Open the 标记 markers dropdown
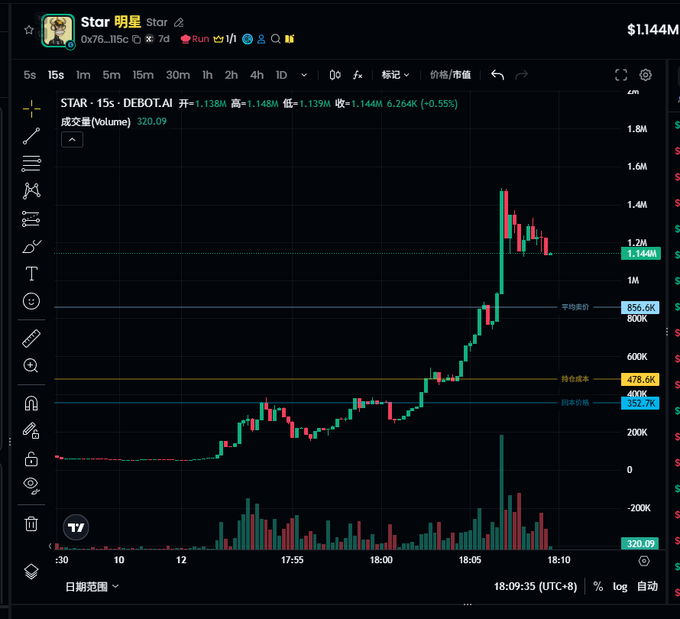This screenshot has width=680, height=619. click(x=395, y=75)
